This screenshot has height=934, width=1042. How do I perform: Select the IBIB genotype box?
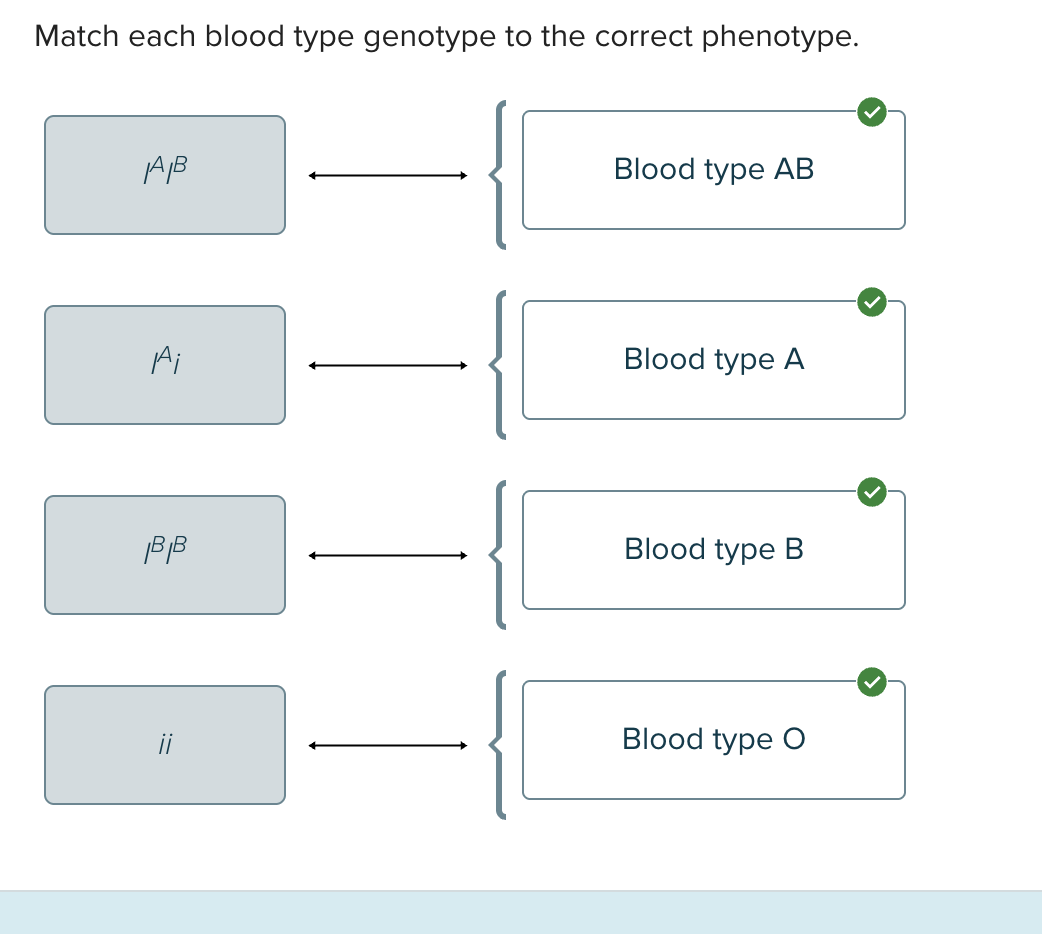click(x=165, y=555)
